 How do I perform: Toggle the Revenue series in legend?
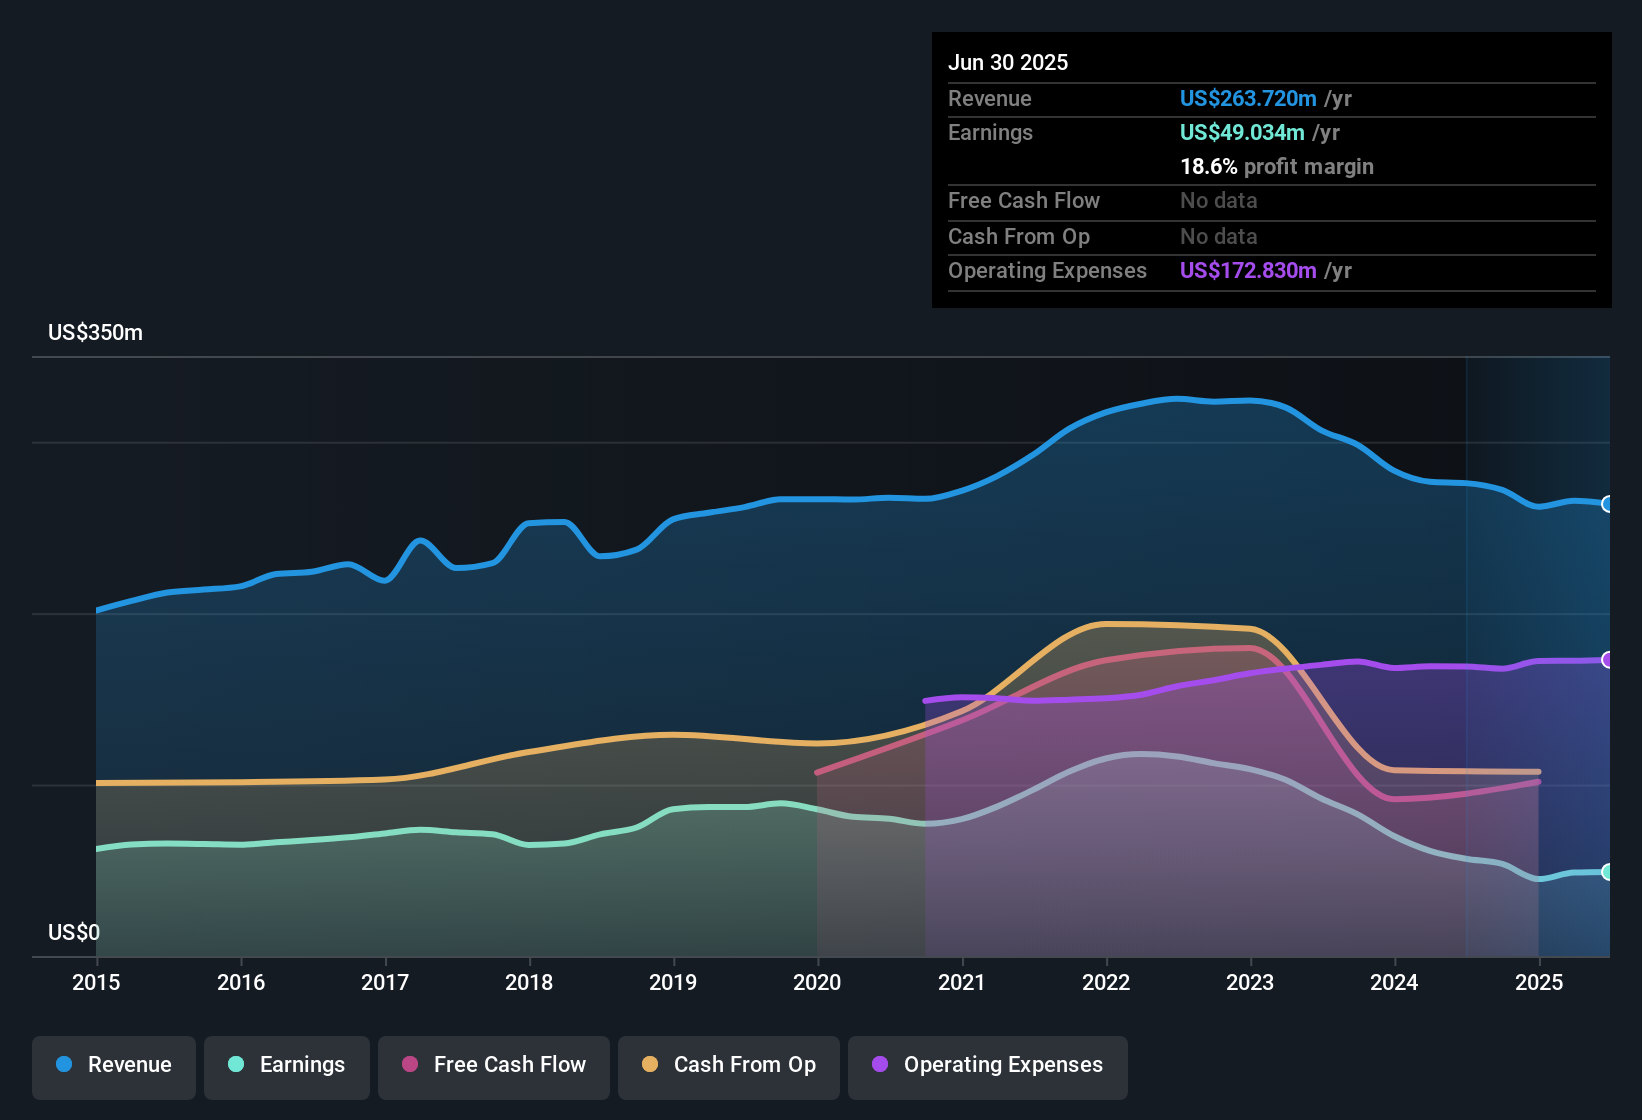pos(114,1065)
